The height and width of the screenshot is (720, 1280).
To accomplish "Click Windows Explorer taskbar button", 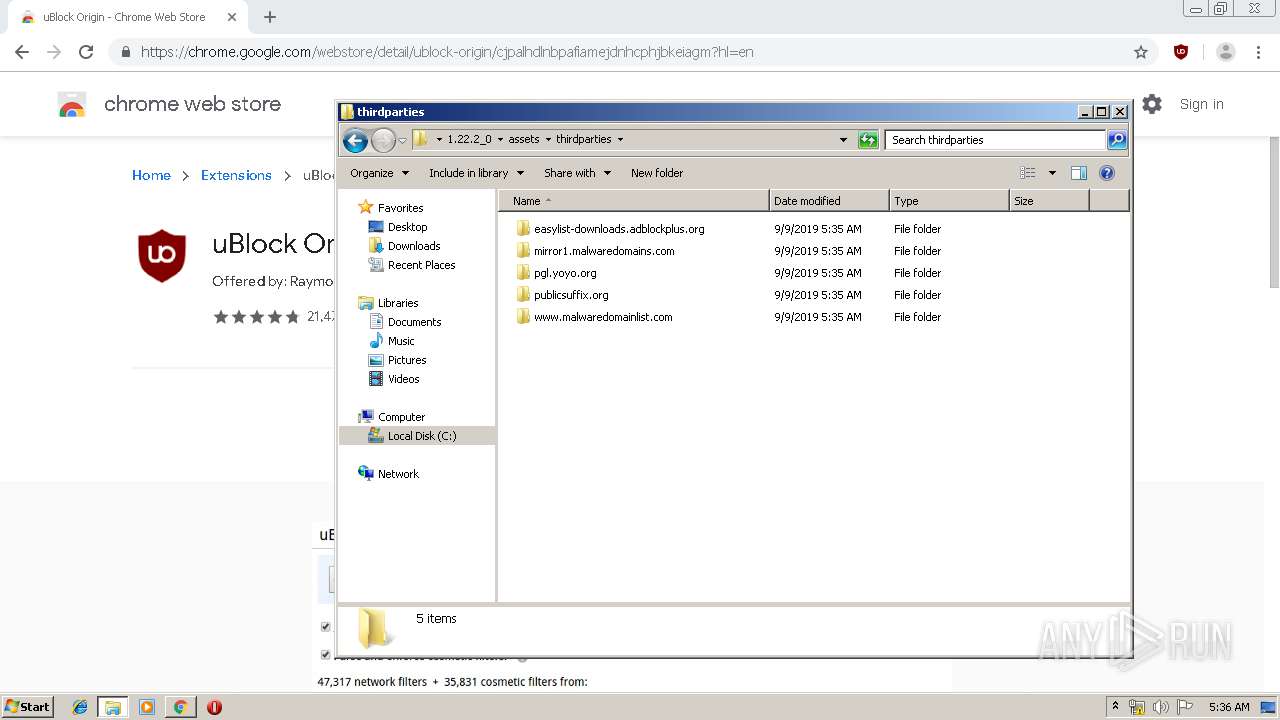I will (113, 707).
